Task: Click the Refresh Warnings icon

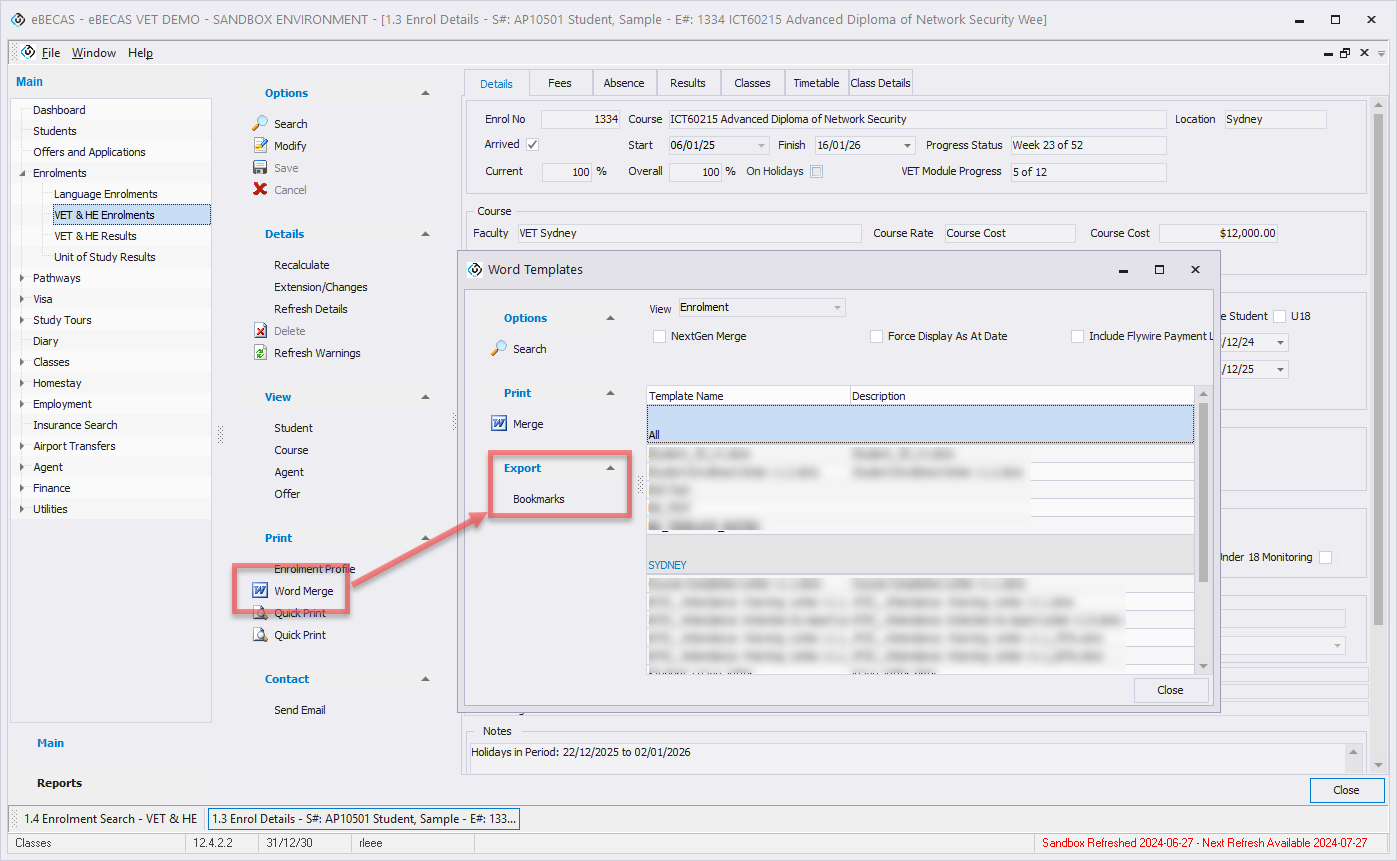Action: click(x=260, y=353)
